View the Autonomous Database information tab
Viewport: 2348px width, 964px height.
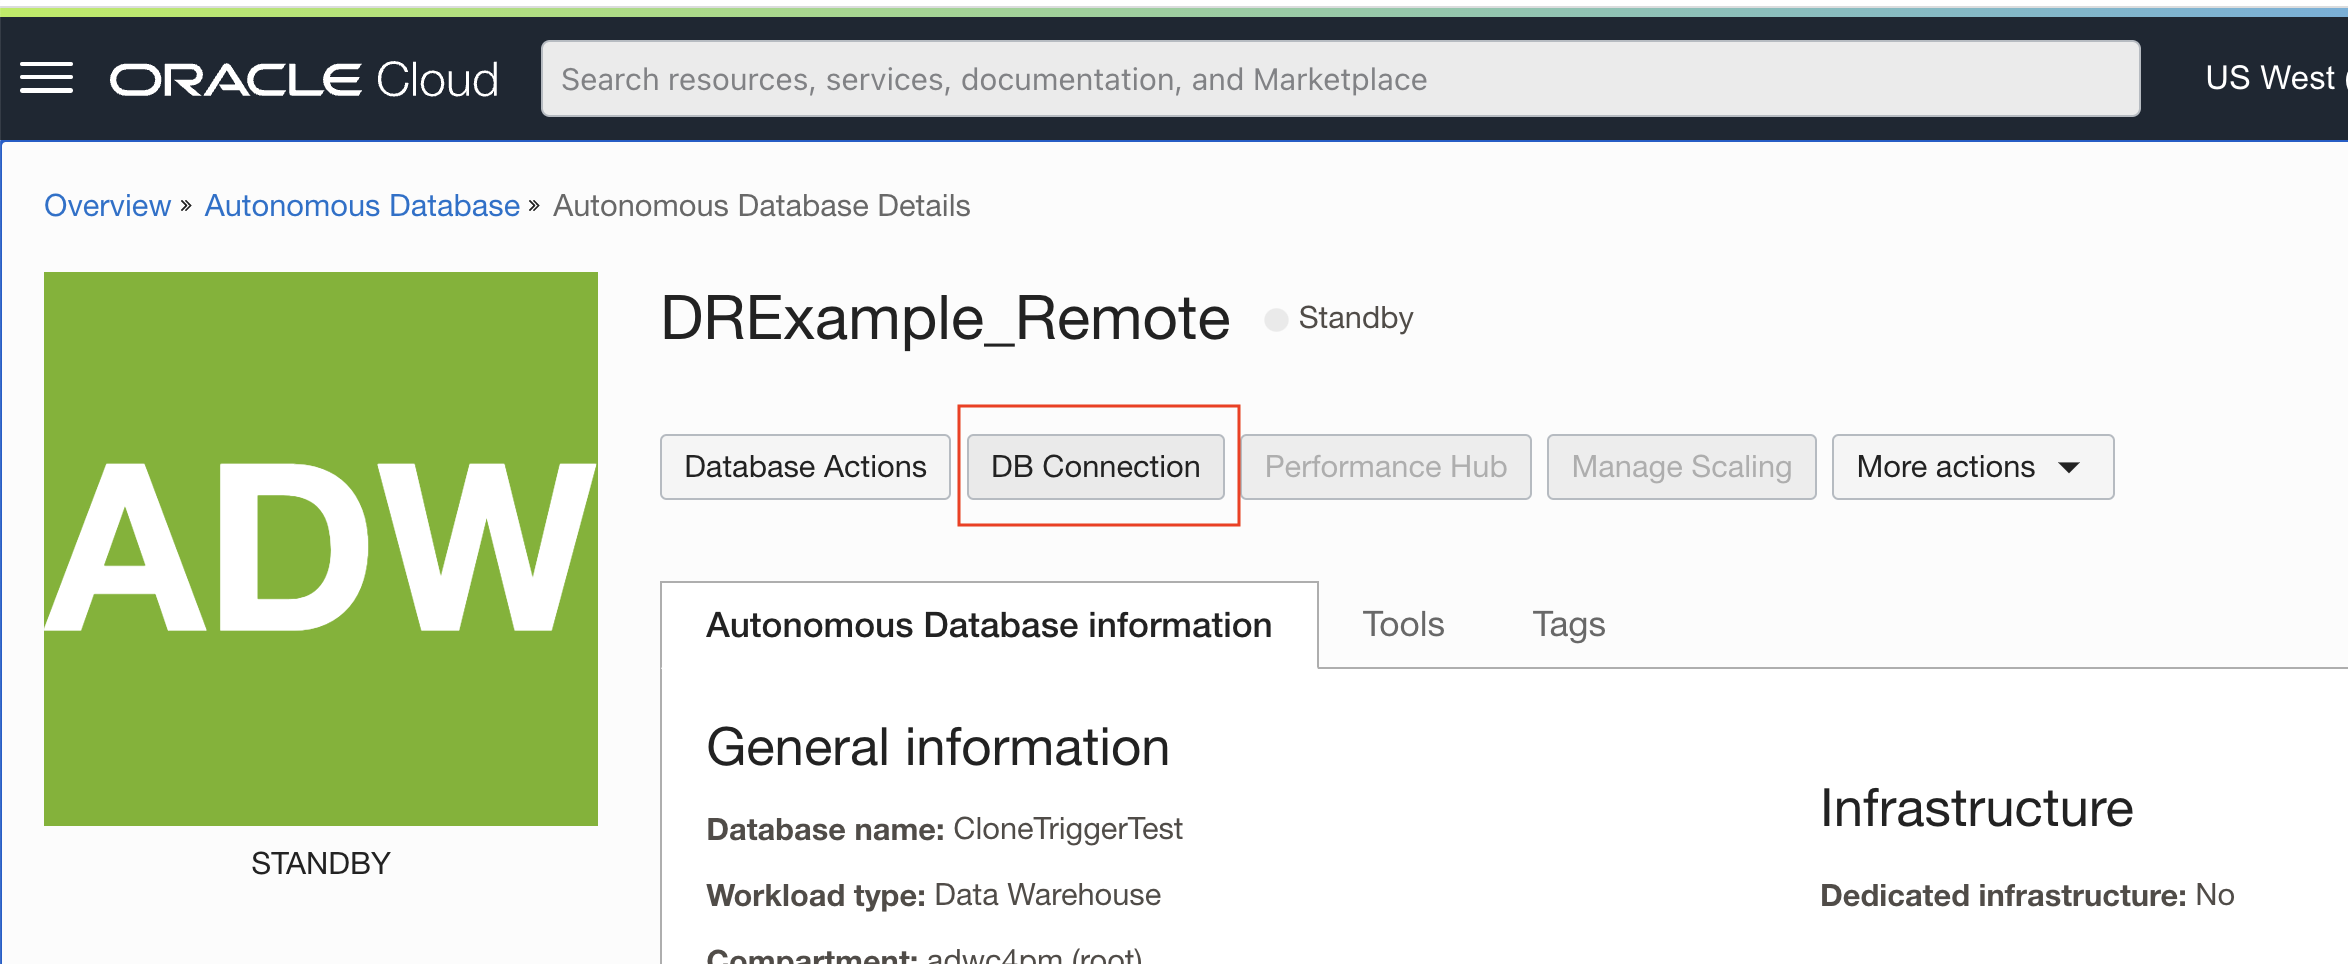(988, 625)
